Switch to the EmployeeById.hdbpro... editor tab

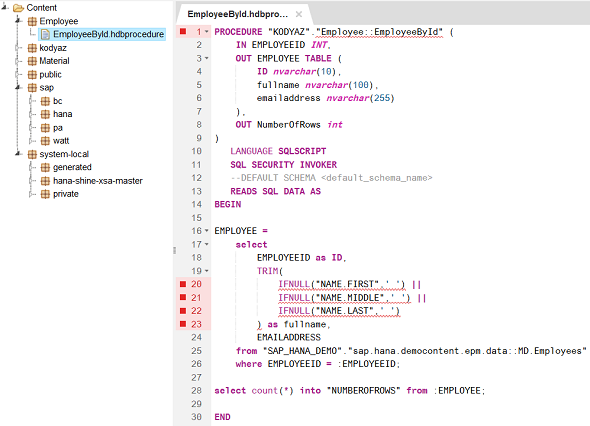pos(238,14)
